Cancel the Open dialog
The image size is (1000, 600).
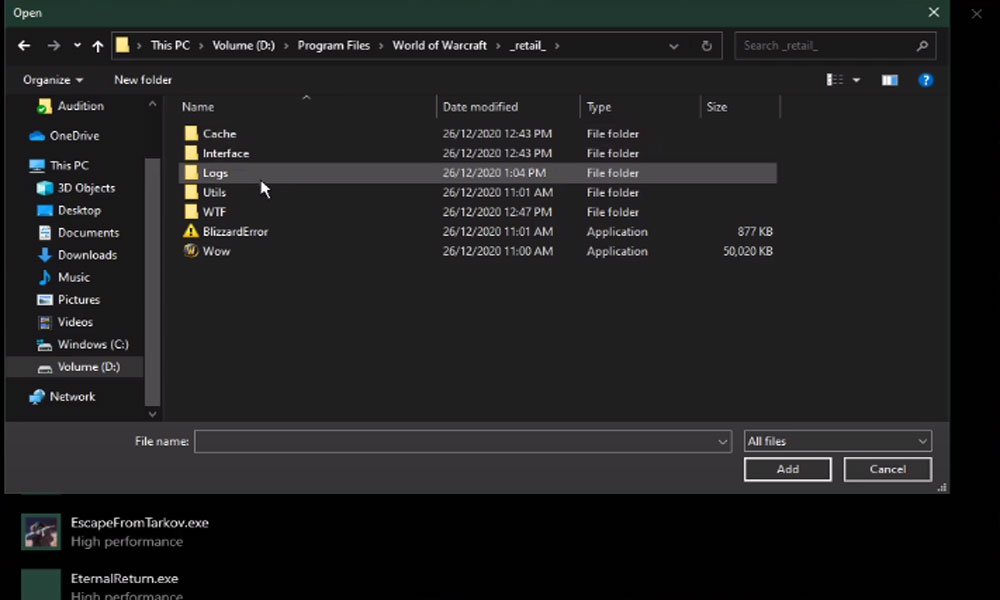(887, 469)
